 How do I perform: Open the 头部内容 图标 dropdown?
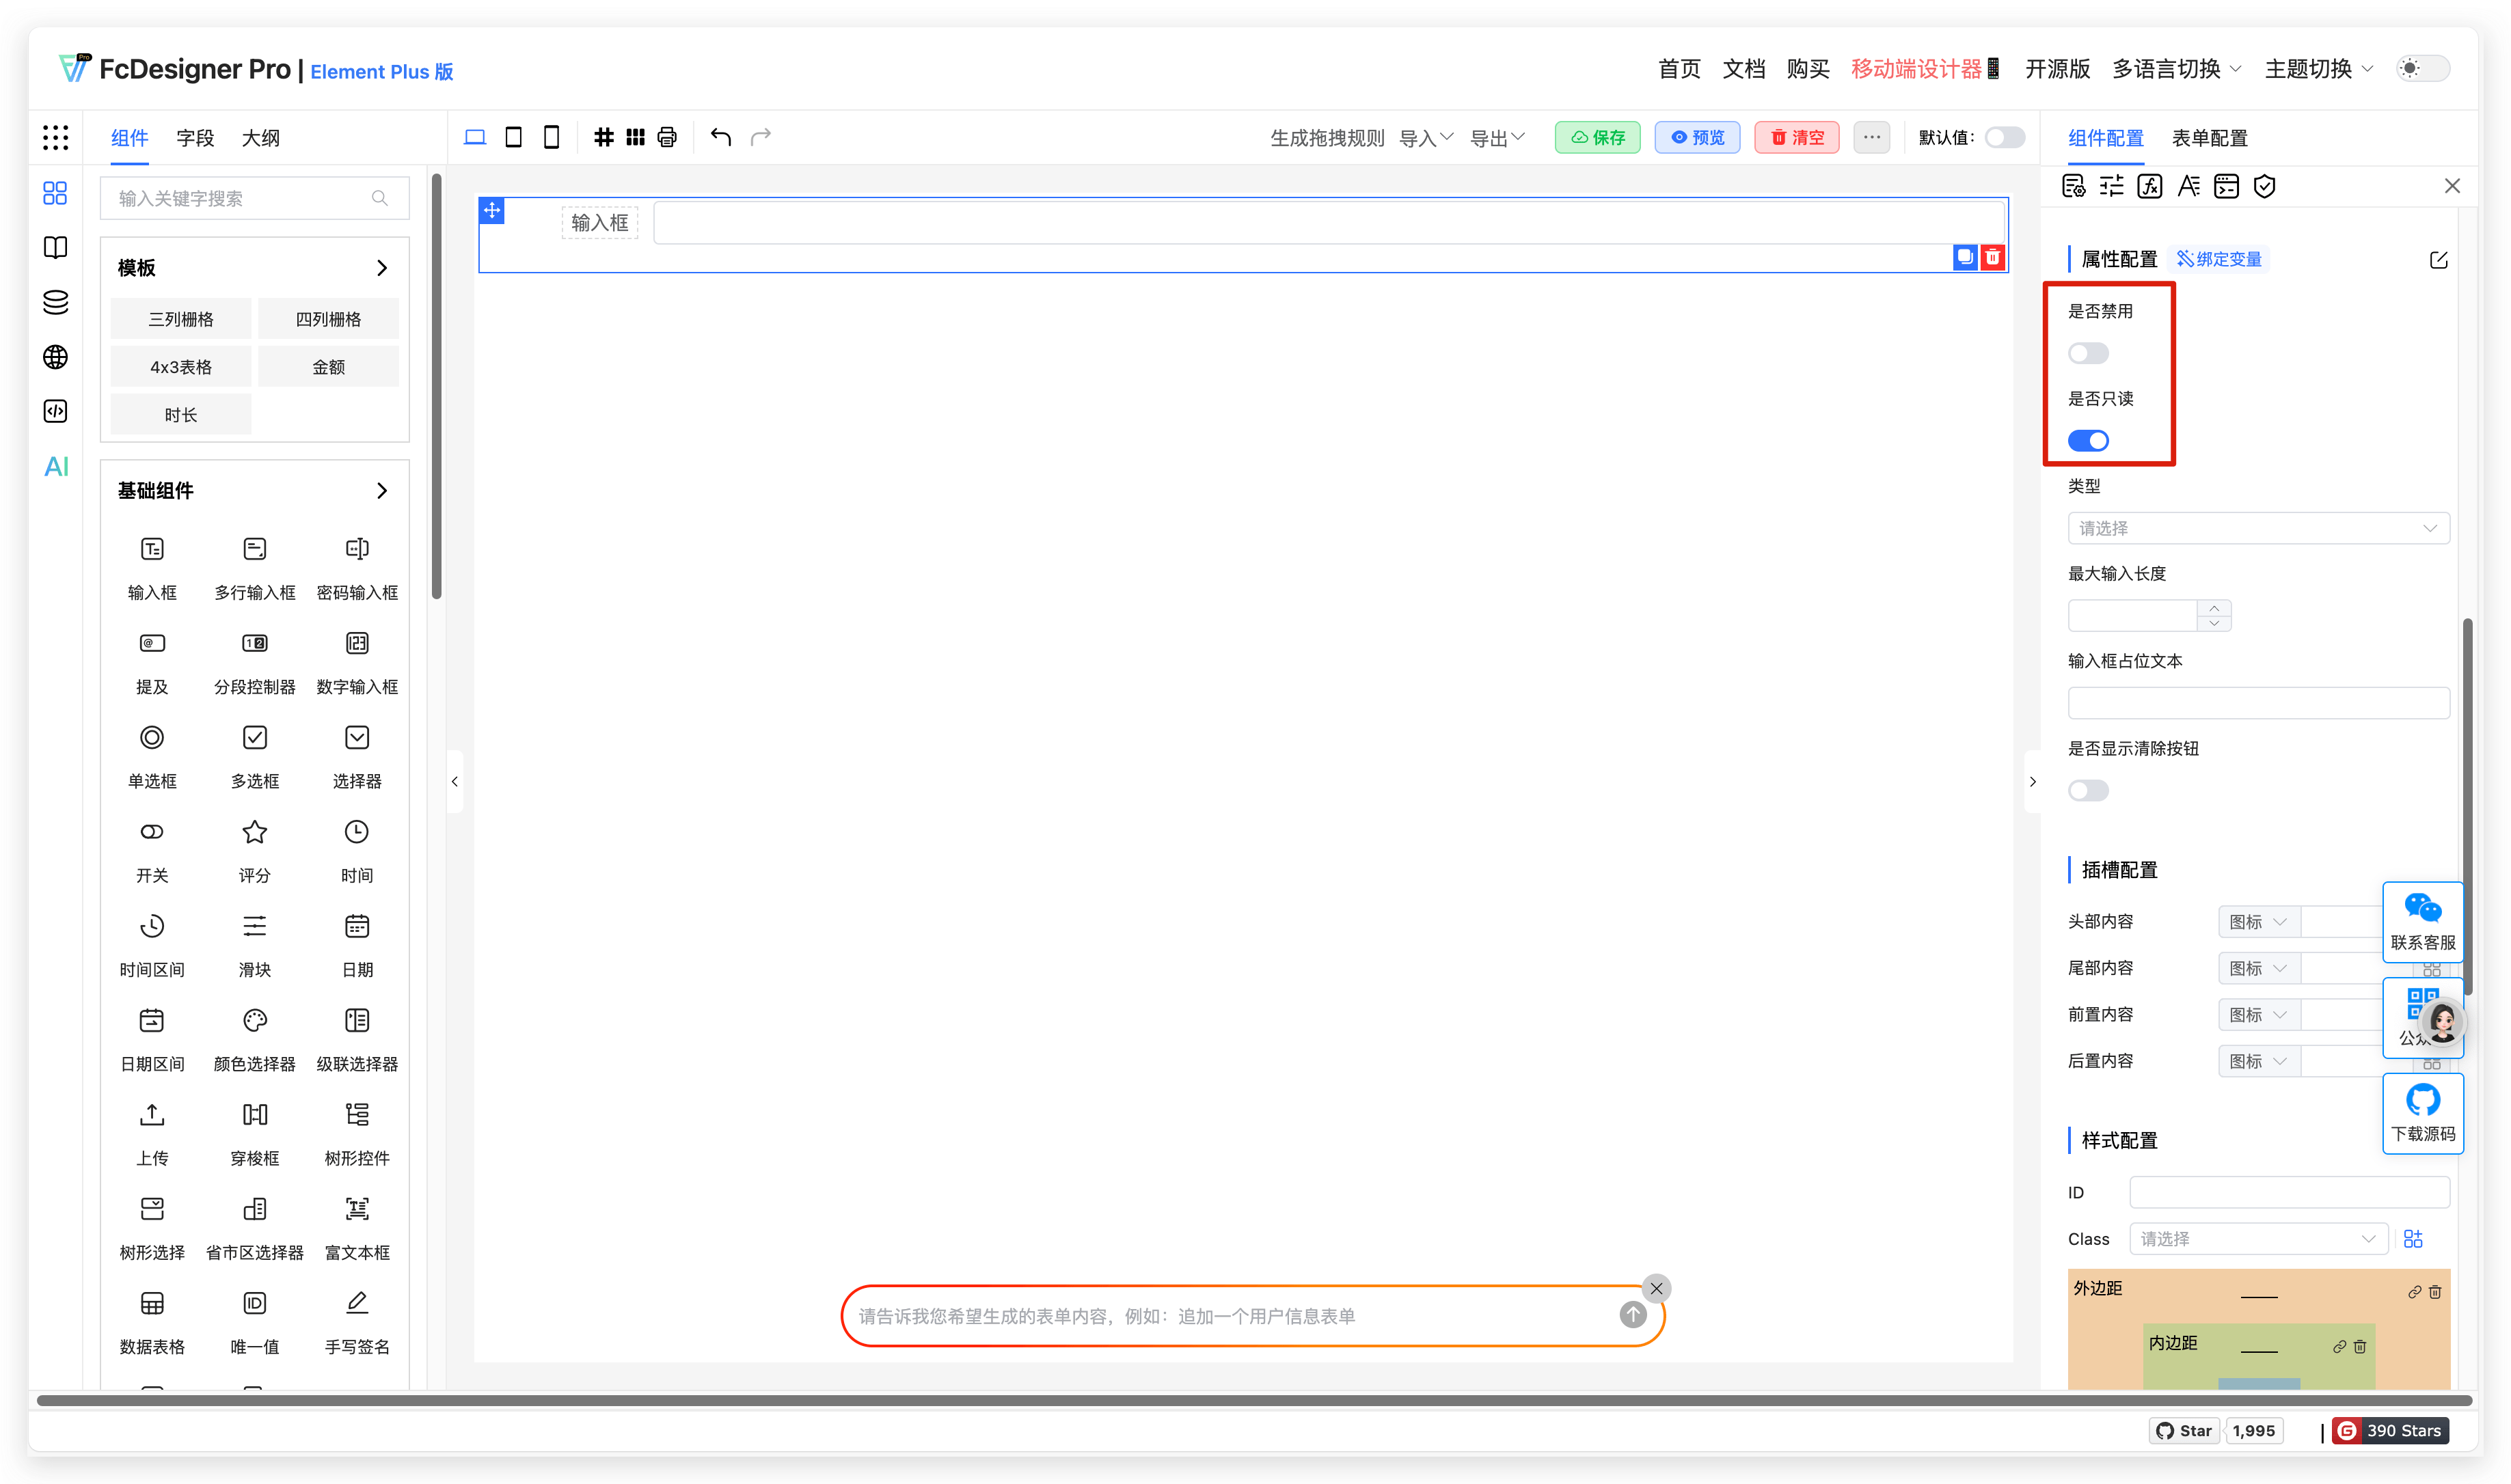pos(2257,921)
